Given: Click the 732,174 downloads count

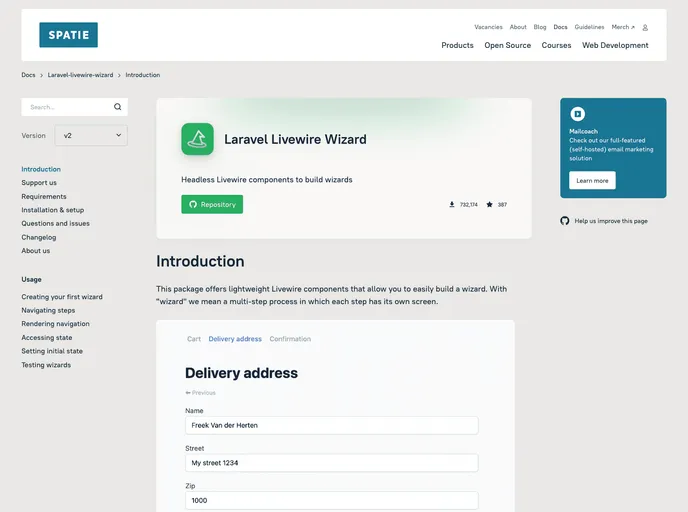Looking at the screenshot, I should [x=469, y=205].
